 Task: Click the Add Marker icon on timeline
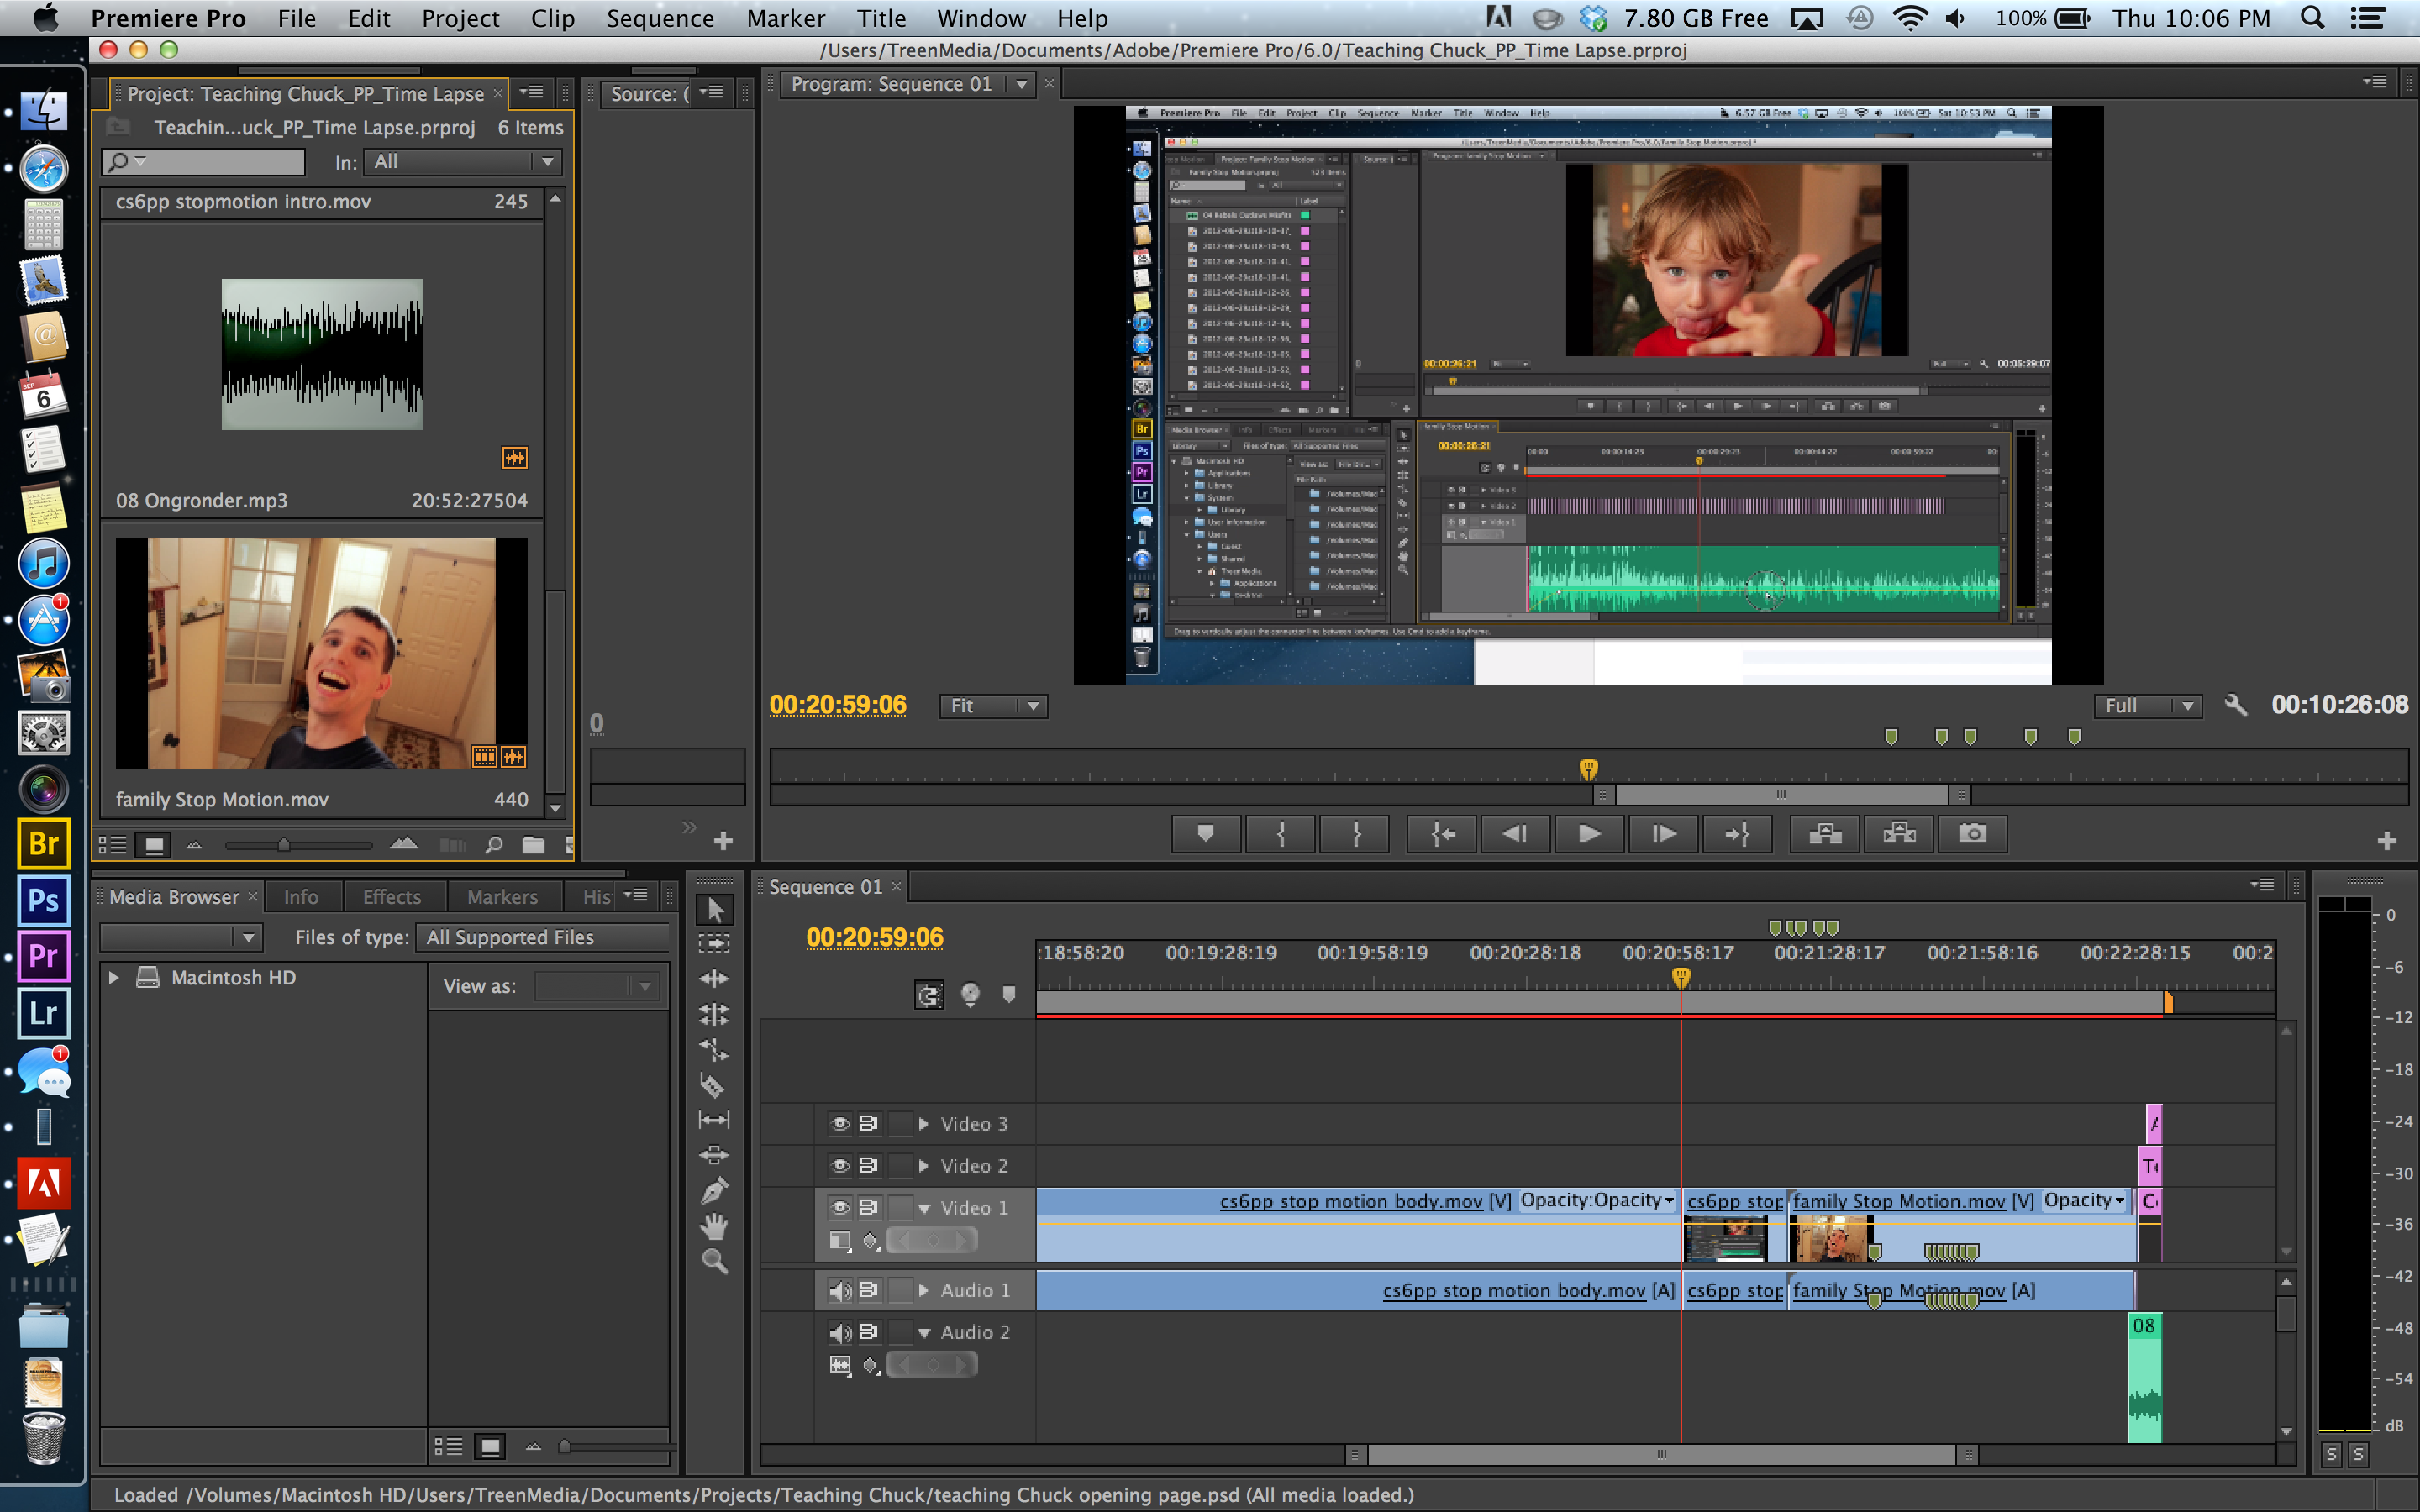pyautogui.click(x=1003, y=995)
